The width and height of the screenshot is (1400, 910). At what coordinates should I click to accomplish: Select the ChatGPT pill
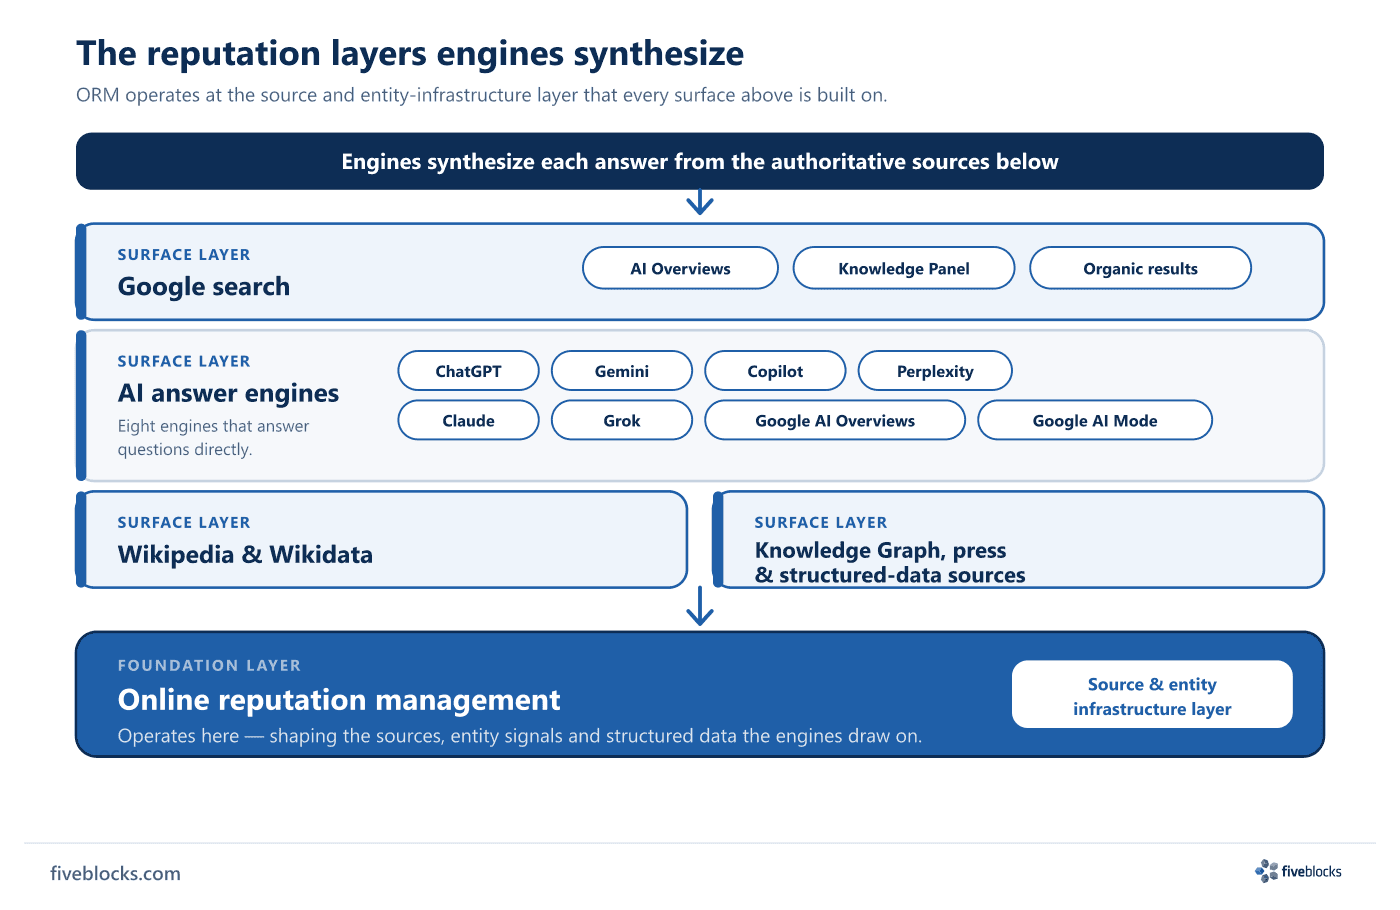tap(468, 371)
